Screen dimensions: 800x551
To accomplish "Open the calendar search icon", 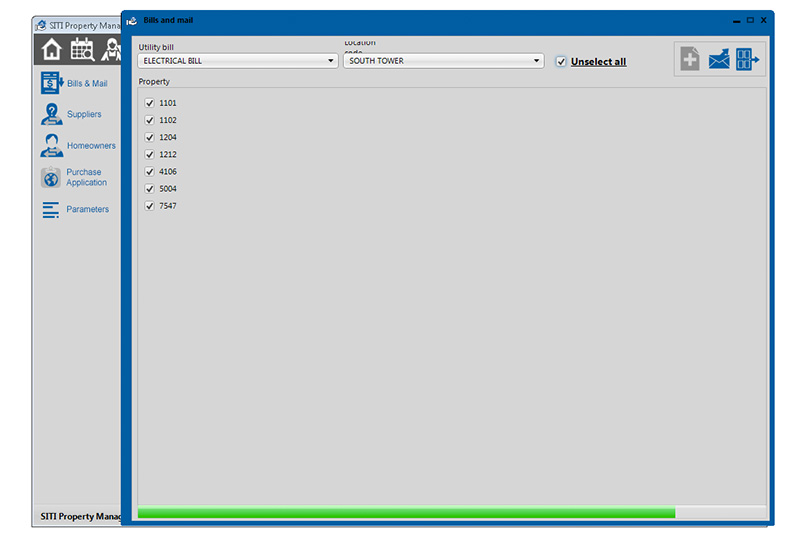I will [x=82, y=50].
